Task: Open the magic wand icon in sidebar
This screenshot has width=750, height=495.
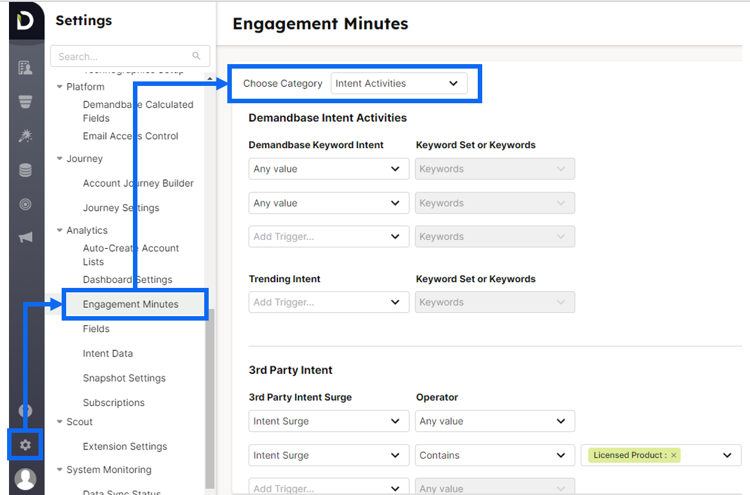Action: (x=25, y=136)
